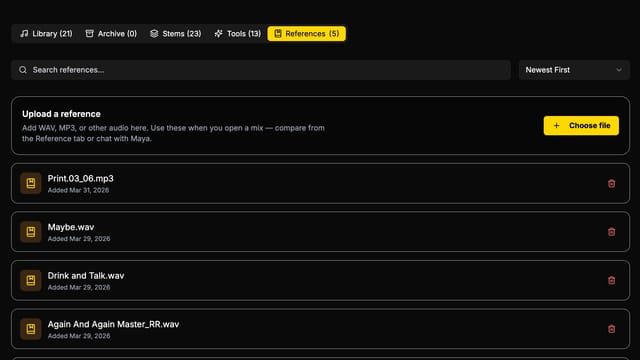Delete Print.03_06.mp3 with trash icon
The width and height of the screenshot is (640, 360).
point(611,184)
